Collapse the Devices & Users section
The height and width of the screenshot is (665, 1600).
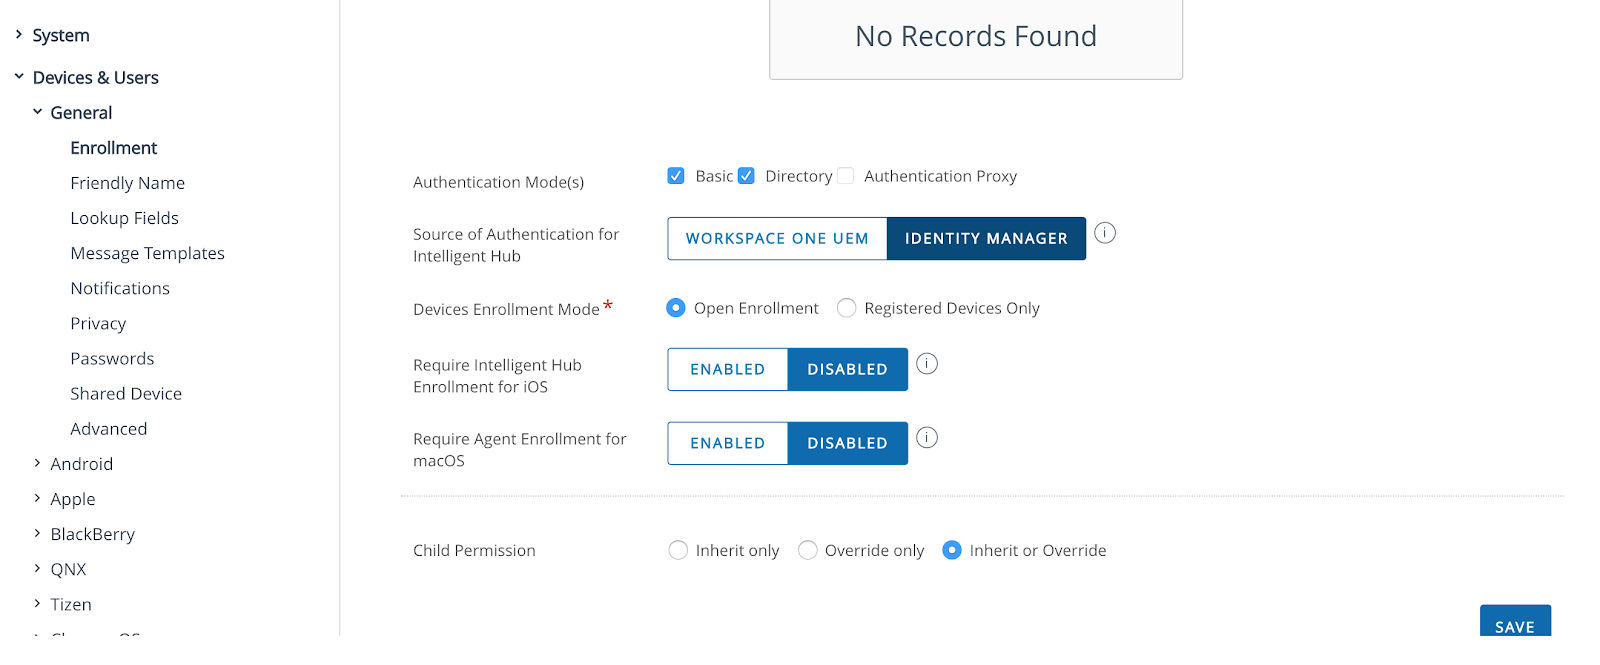[x=19, y=77]
